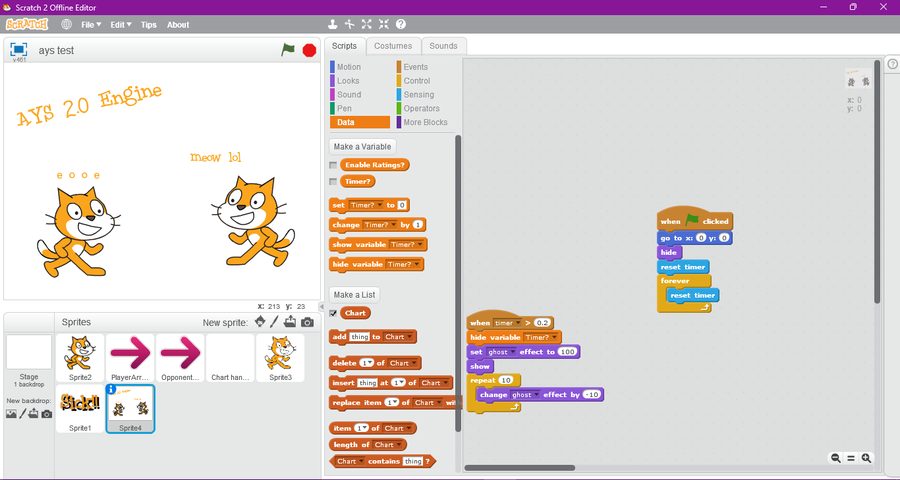Choose backdrop from library icon
The image size is (900, 480).
[11, 413]
